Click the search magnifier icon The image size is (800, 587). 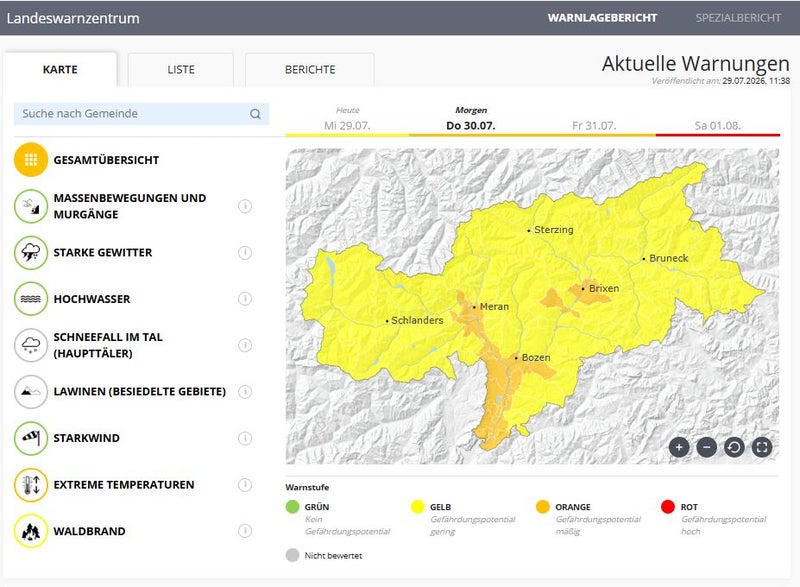pos(256,114)
